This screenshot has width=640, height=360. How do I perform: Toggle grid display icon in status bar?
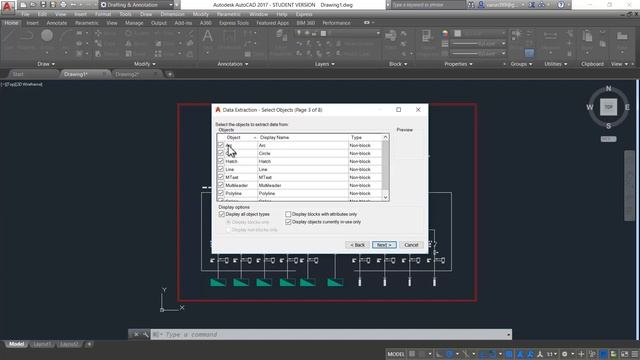point(412,354)
